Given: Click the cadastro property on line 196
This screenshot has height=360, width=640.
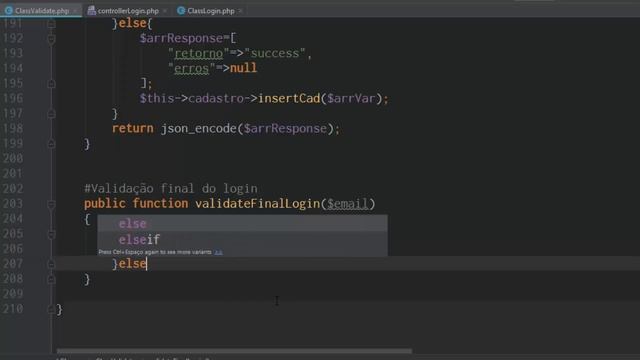Looking at the screenshot, I should point(216,98).
